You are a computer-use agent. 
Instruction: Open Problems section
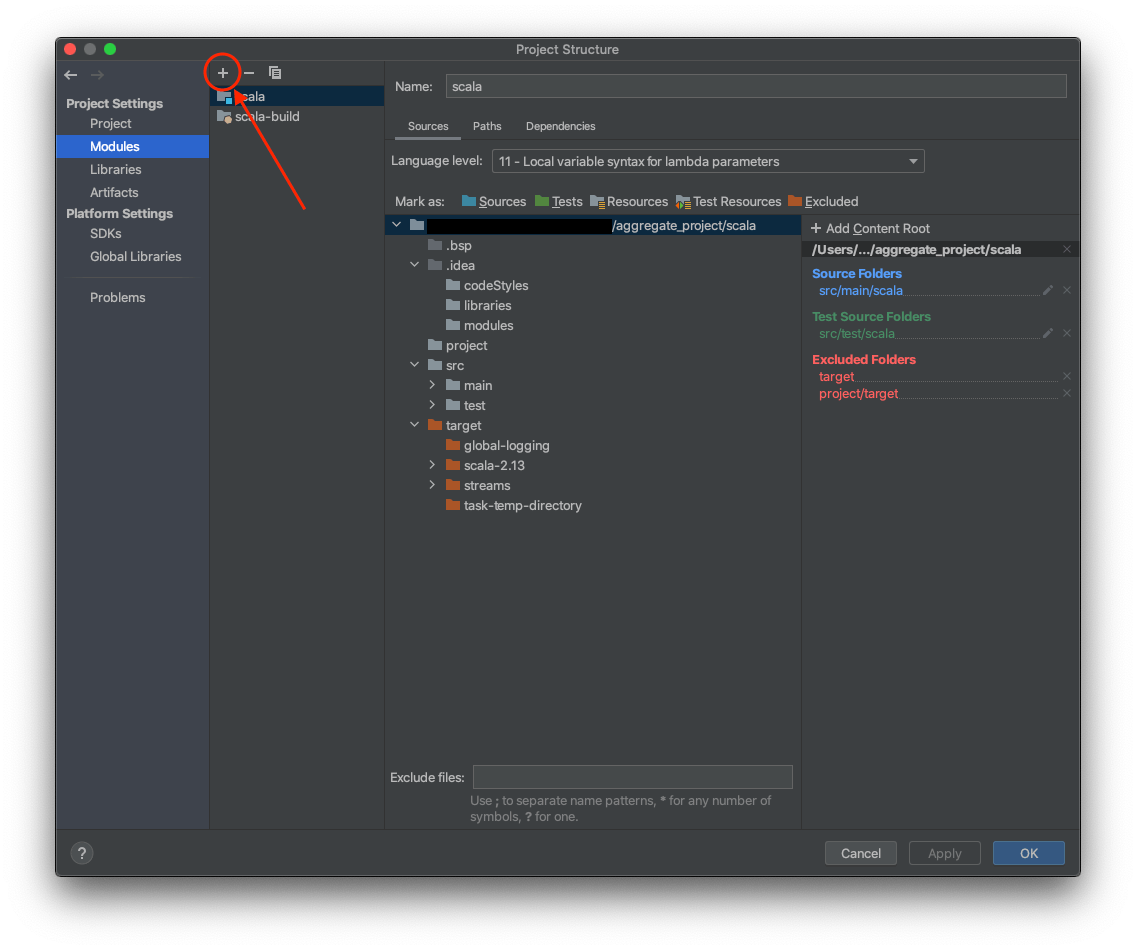pyautogui.click(x=117, y=298)
